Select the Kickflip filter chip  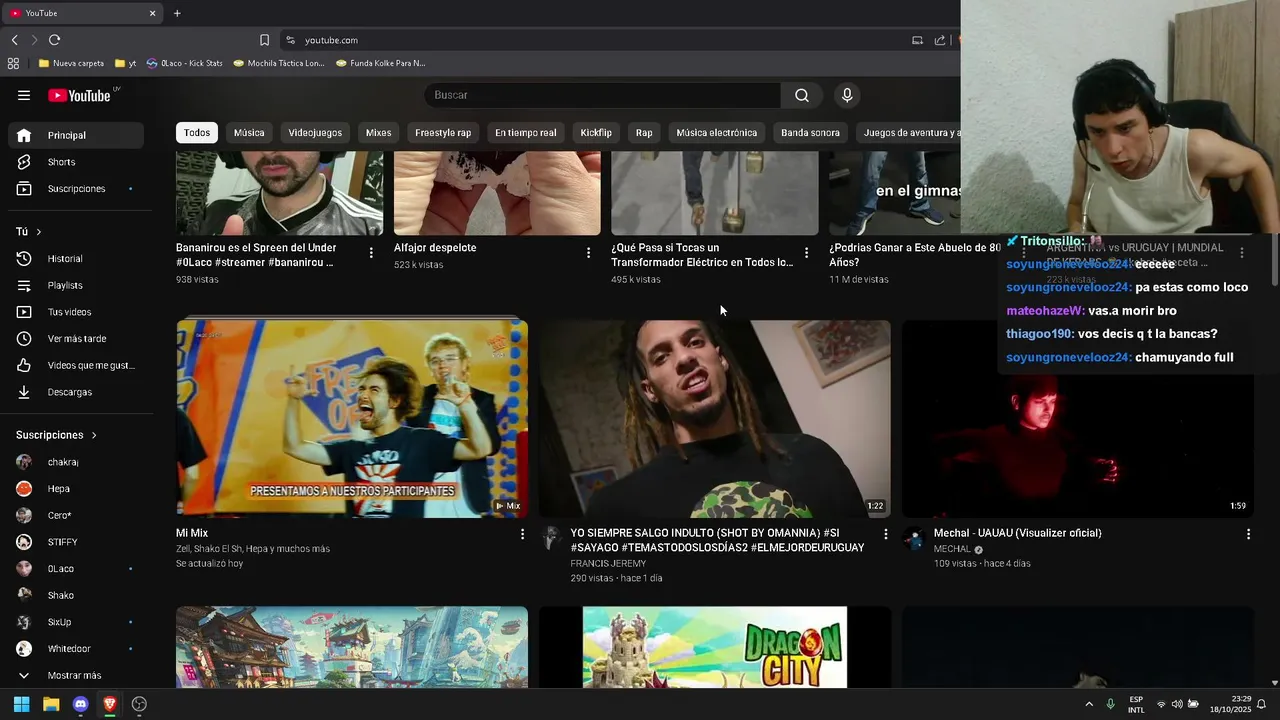click(596, 133)
